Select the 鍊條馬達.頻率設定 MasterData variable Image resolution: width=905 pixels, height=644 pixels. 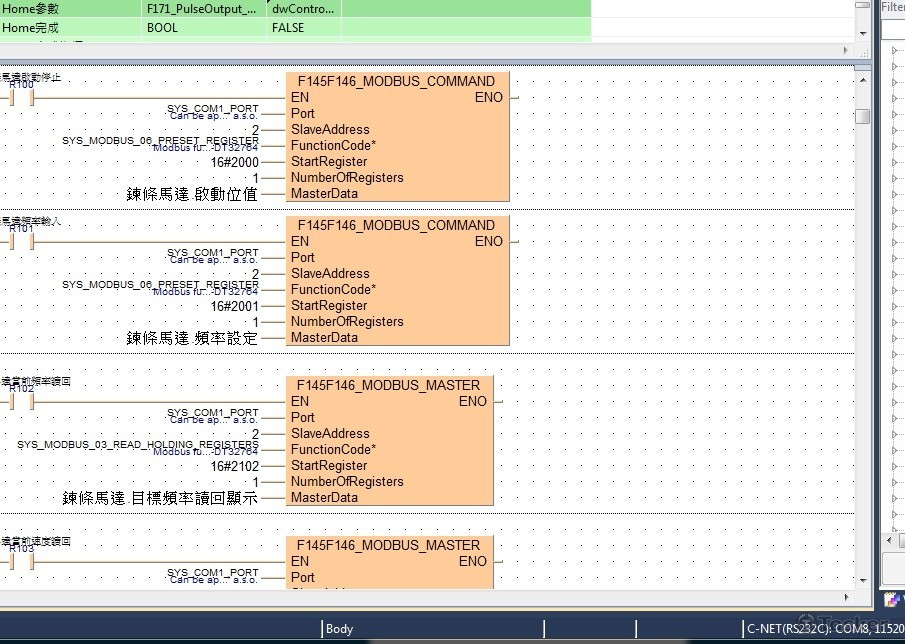191,338
